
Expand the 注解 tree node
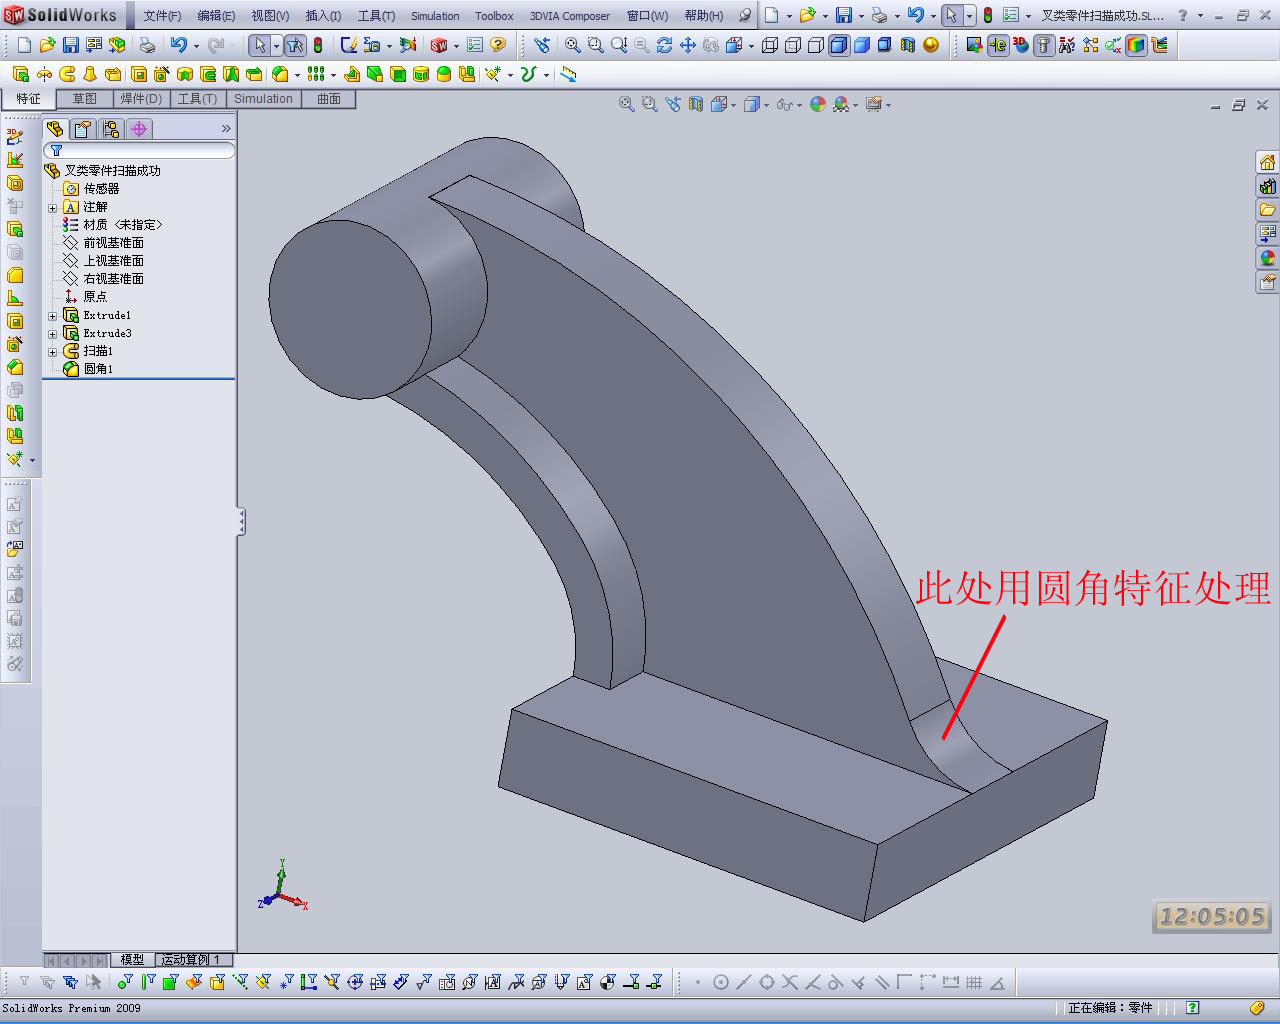coord(53,208)
